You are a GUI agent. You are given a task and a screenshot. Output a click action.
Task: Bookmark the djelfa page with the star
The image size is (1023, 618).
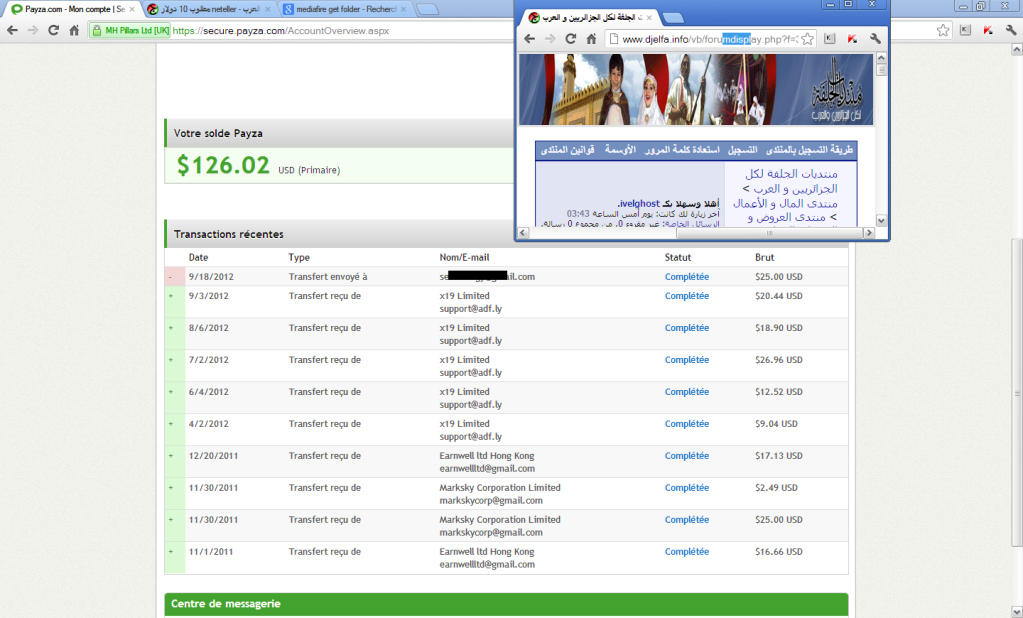click(x=807, y=39)
